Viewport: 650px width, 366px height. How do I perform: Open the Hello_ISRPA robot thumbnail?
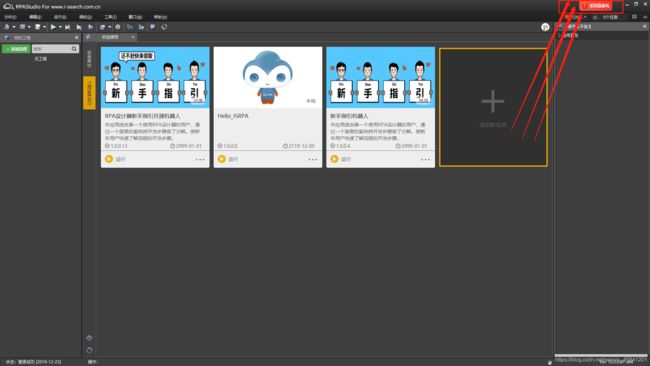(268, 78)
